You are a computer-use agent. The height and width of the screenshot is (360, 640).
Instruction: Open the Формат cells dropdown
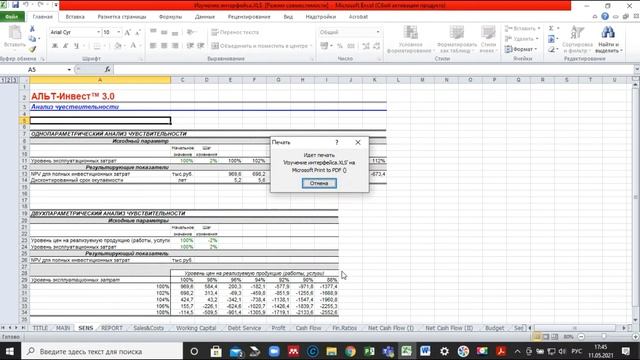pyautogui.click(x=520, y=49)
